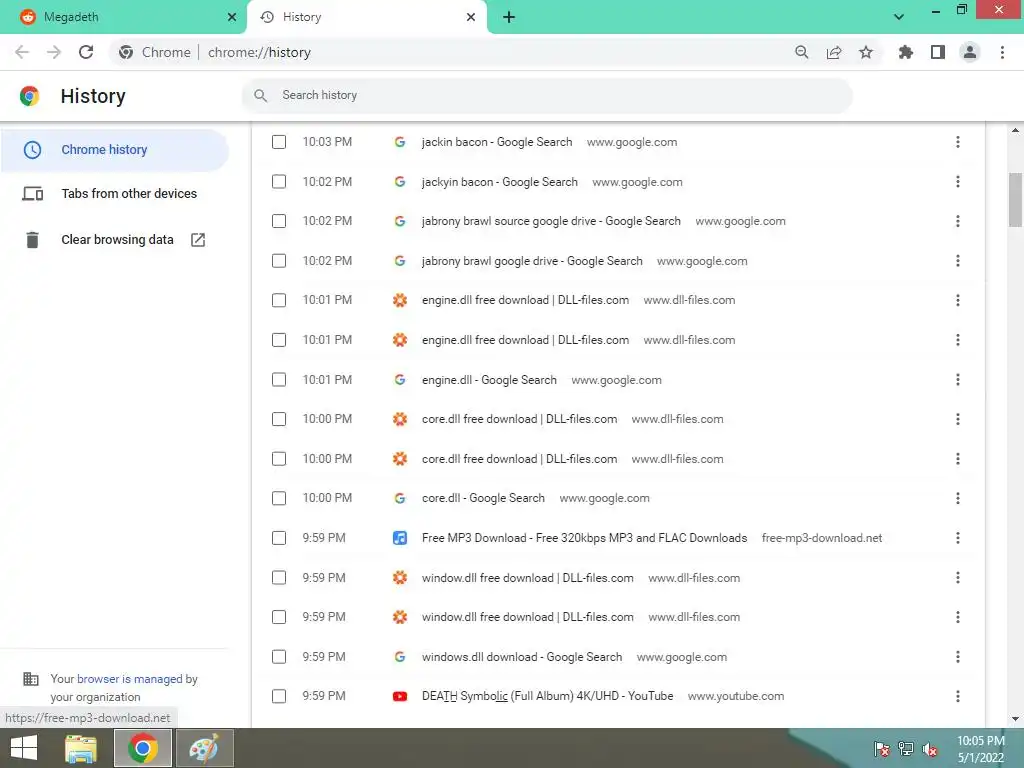Image resolution: width=1024 pixels, height=768 pixels.
Task: Click the devices icon beside Tabs from other devices
Action: coord(33,193)
